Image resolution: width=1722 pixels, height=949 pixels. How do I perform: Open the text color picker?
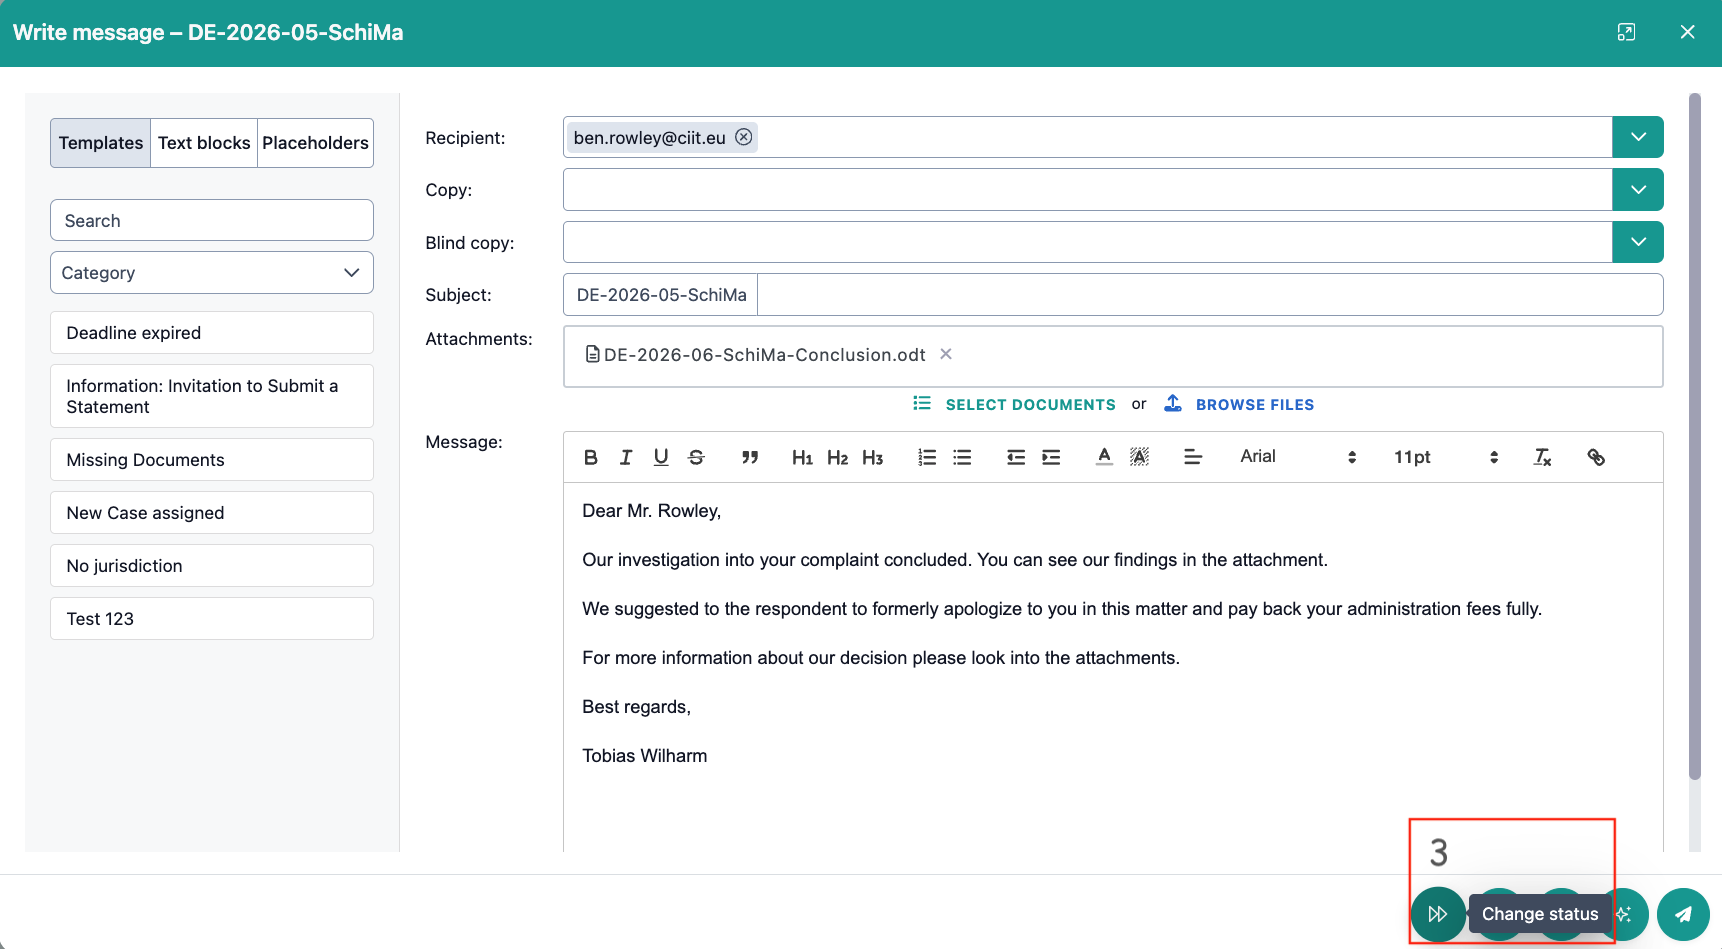(x=1104, y=457)
